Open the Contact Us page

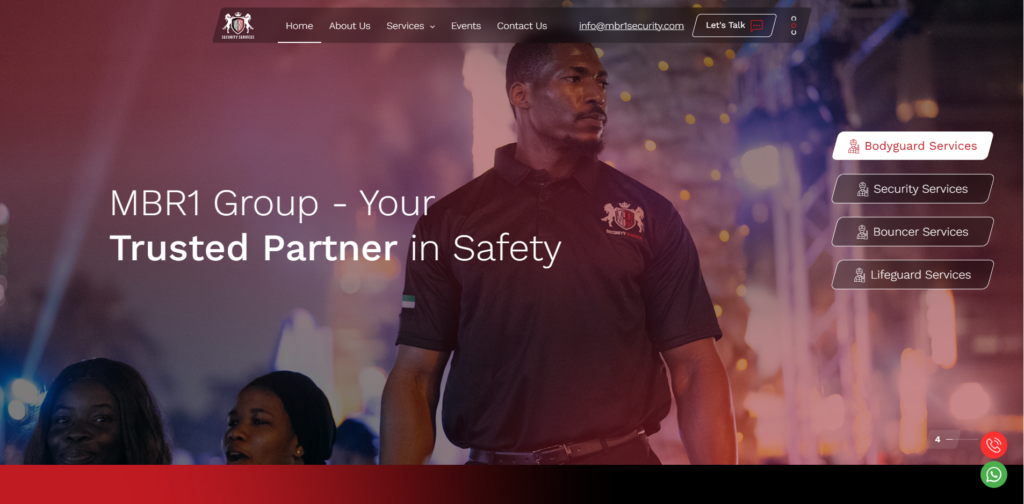(x=522, y=26)
